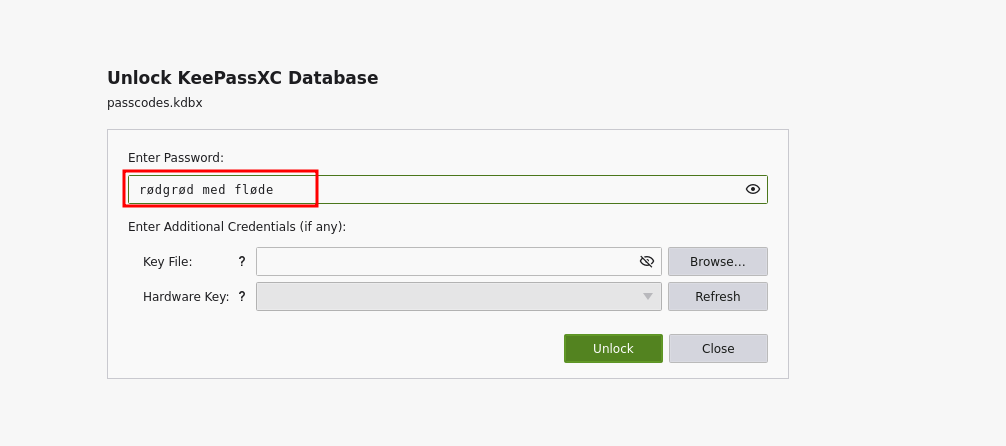
Task: Click the Unlock KeePassXC Database heading
Action: point(243,78)
